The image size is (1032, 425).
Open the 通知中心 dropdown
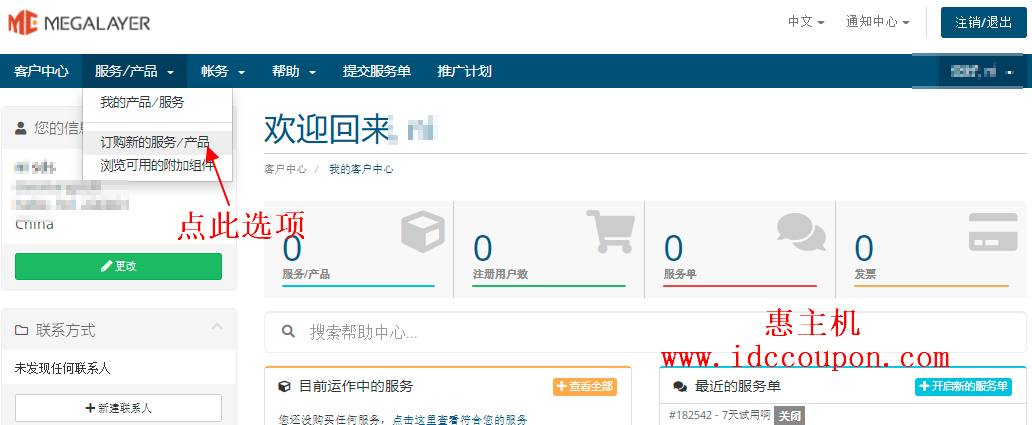tap(877, 22)
